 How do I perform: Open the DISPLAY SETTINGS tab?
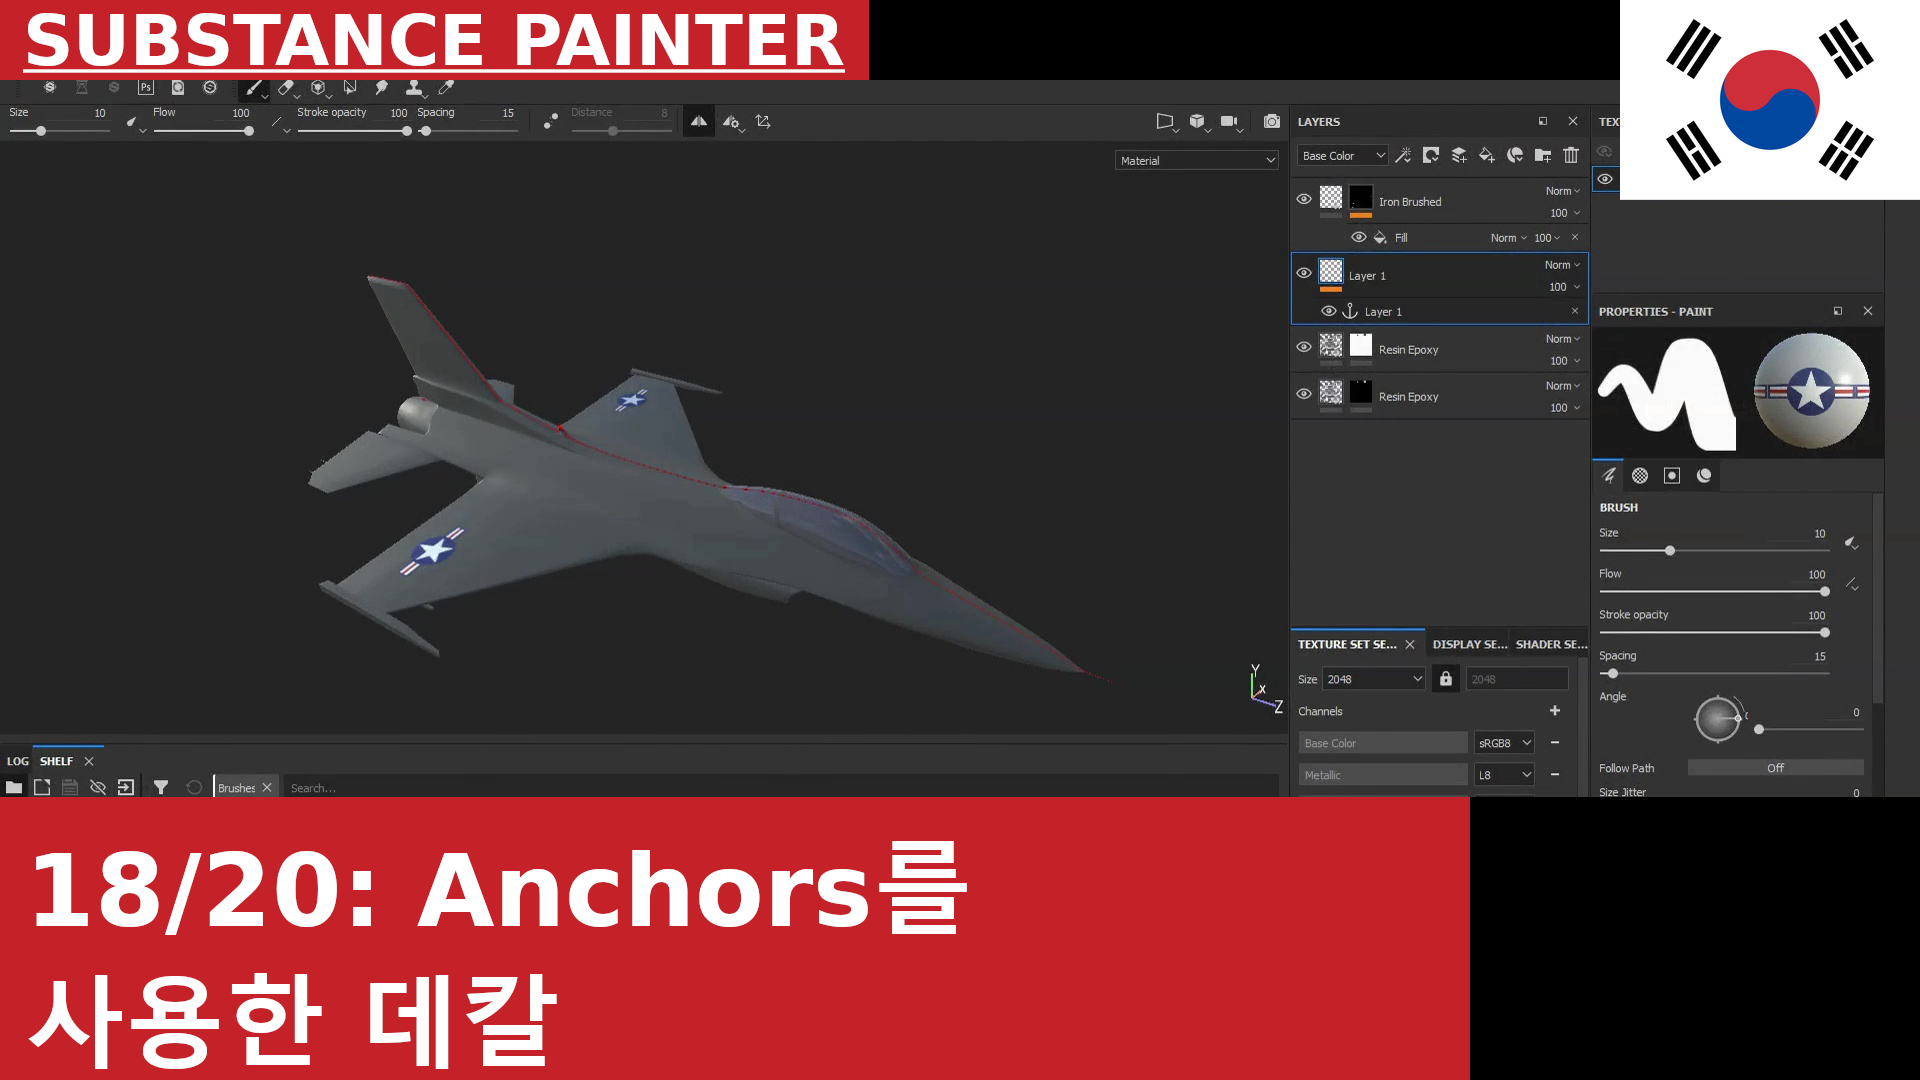(1469, 644)
